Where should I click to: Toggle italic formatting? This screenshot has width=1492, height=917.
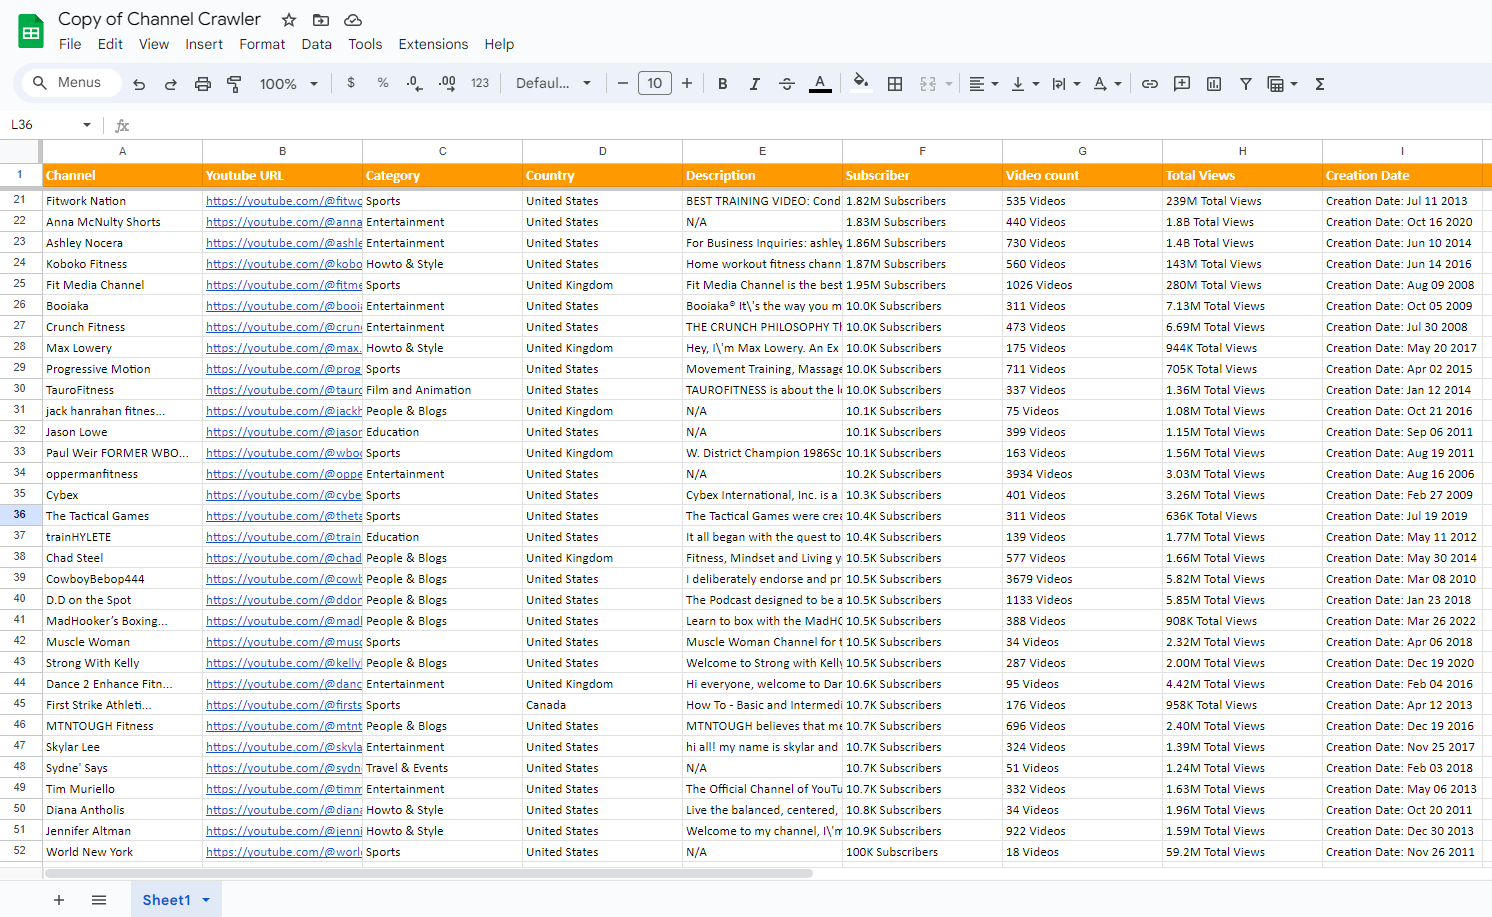pos(755,84)
